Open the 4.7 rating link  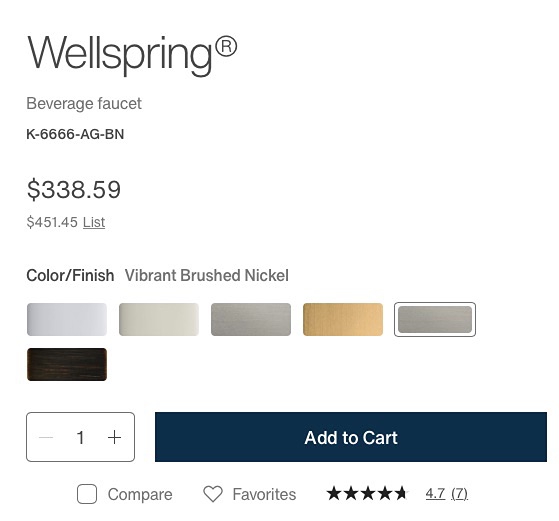point(435,494)
